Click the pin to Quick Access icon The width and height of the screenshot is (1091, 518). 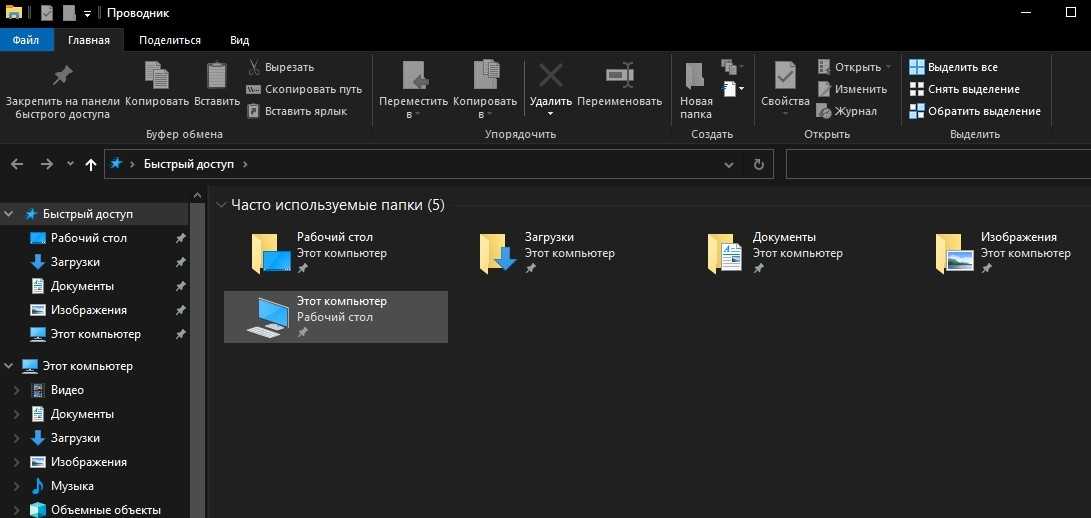62,76
